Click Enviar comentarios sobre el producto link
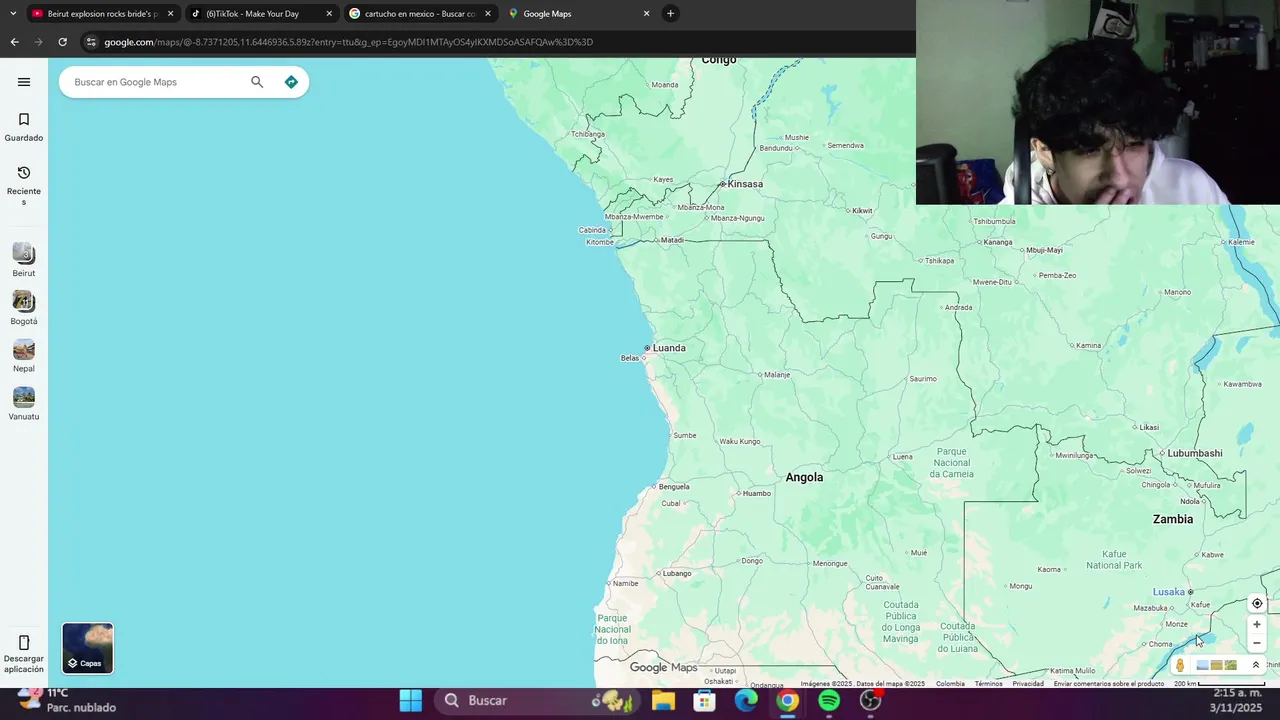 click(1109, 684)
